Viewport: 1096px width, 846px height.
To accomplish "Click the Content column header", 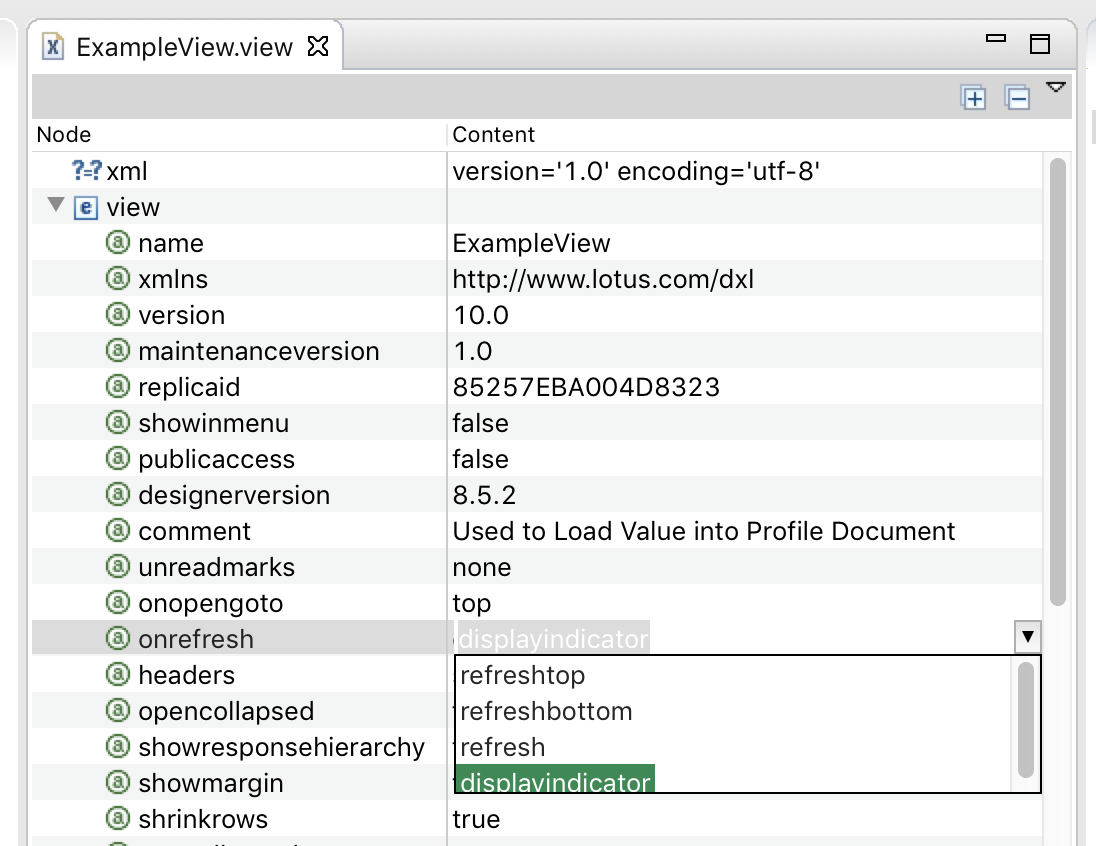I will click(494, 134).
